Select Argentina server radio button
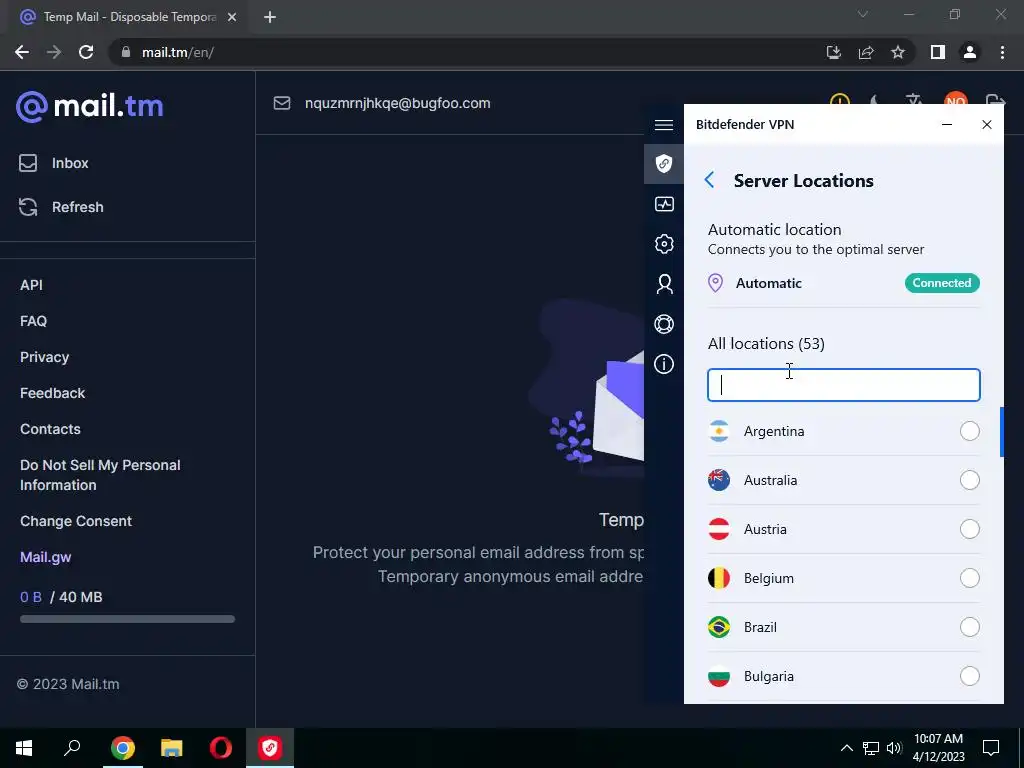Viewport: 1024px width, 768px height. point(970,431)
